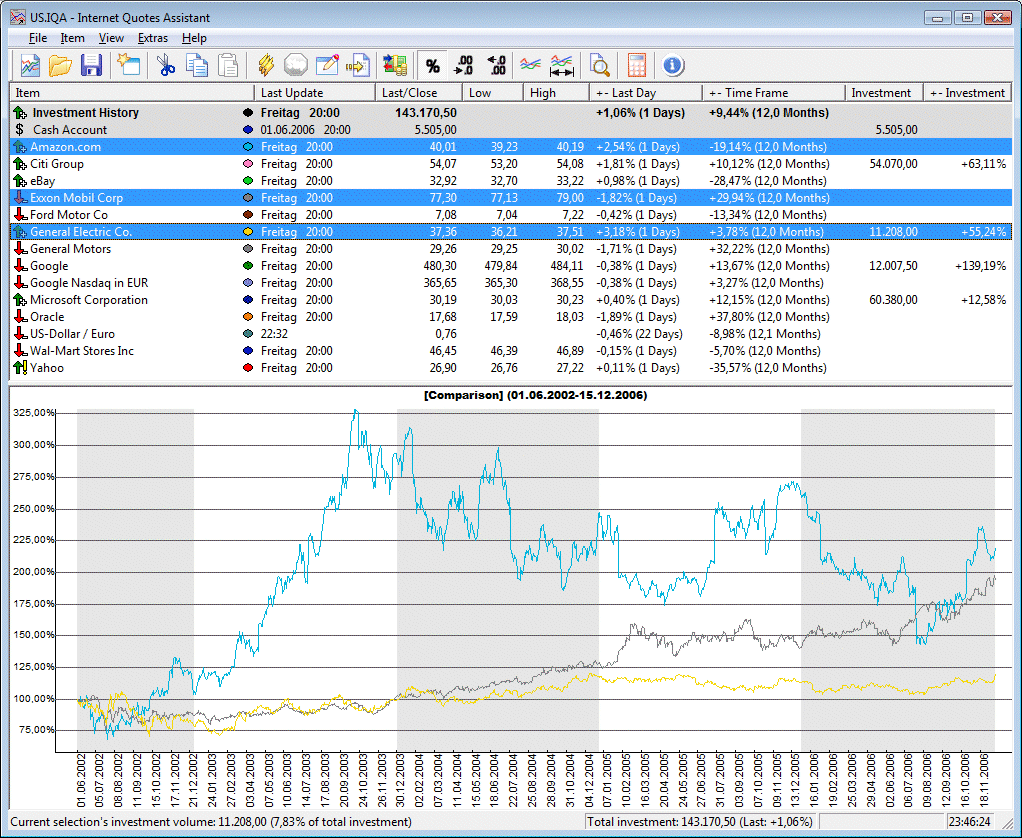The image size is (1022, 838).
Task: Open the calculator tool icon
Action: coord(636,66)
